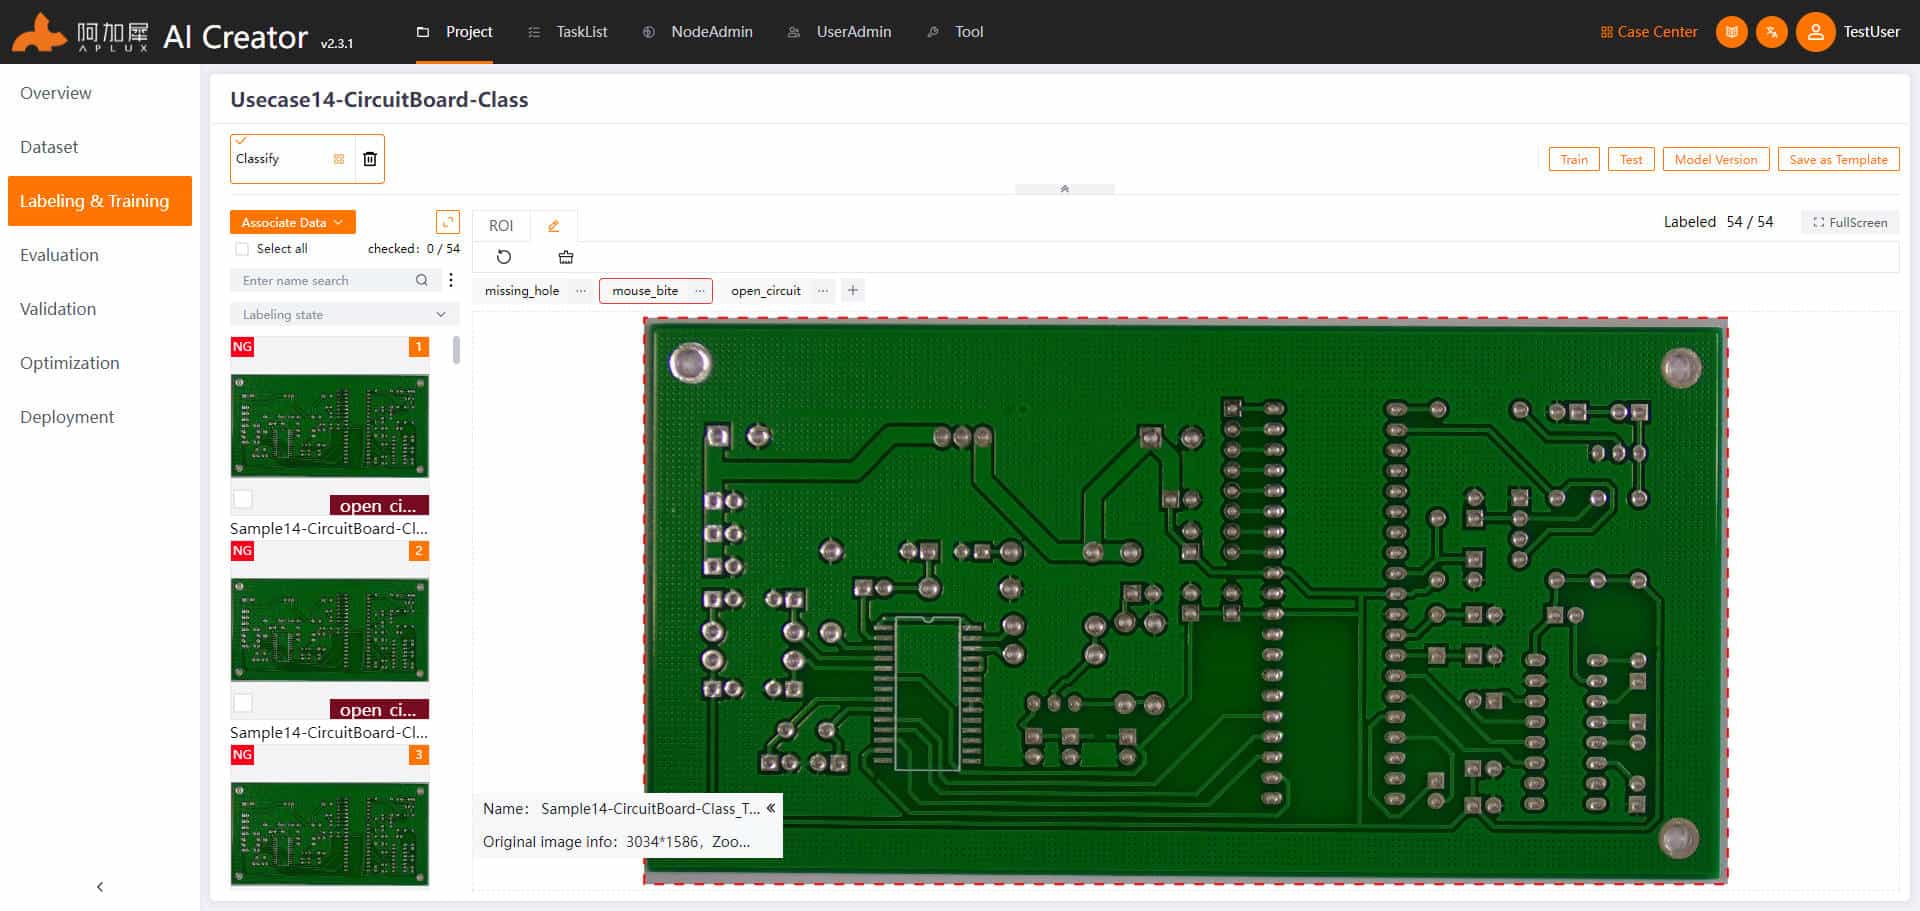The image size is (1920, 911).
Task: Click the expand icon next to Associate Data
Action: (448, 222)
